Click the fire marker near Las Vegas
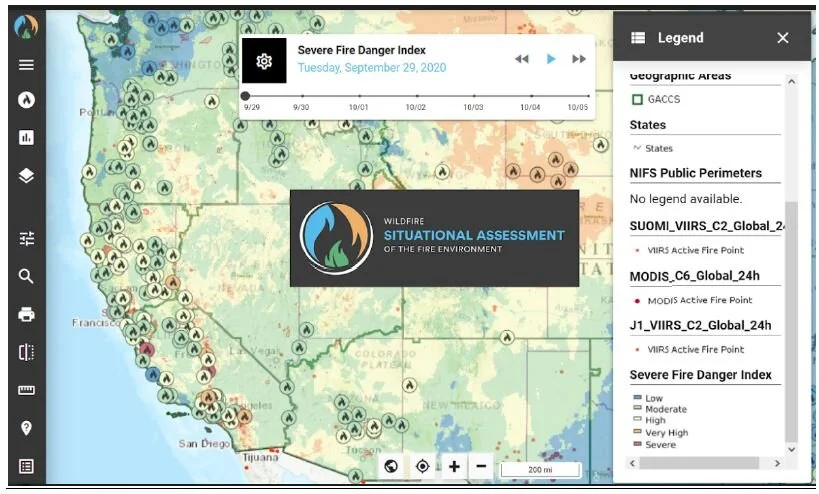The image size is (819, 494). point(299,347)
